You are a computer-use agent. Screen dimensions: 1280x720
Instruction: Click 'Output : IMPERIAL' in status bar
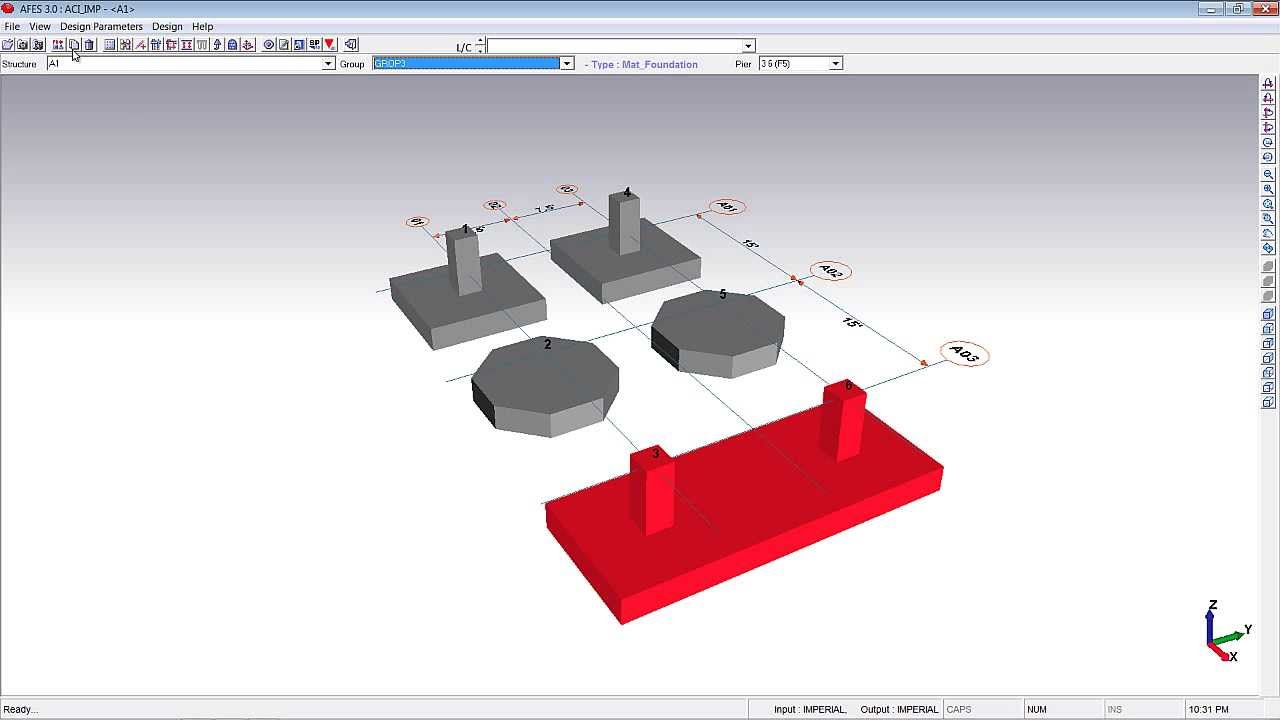point(899,710)
